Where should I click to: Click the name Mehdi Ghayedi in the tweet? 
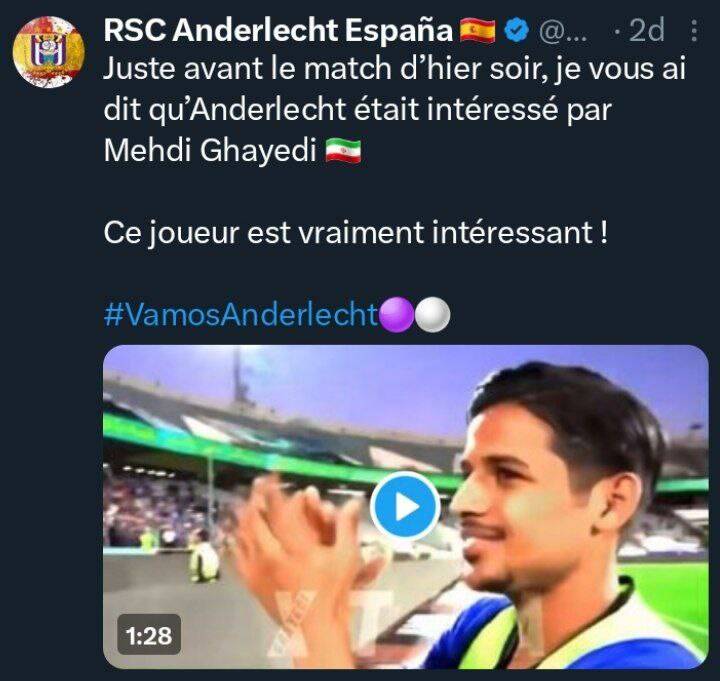pos(210,151)
